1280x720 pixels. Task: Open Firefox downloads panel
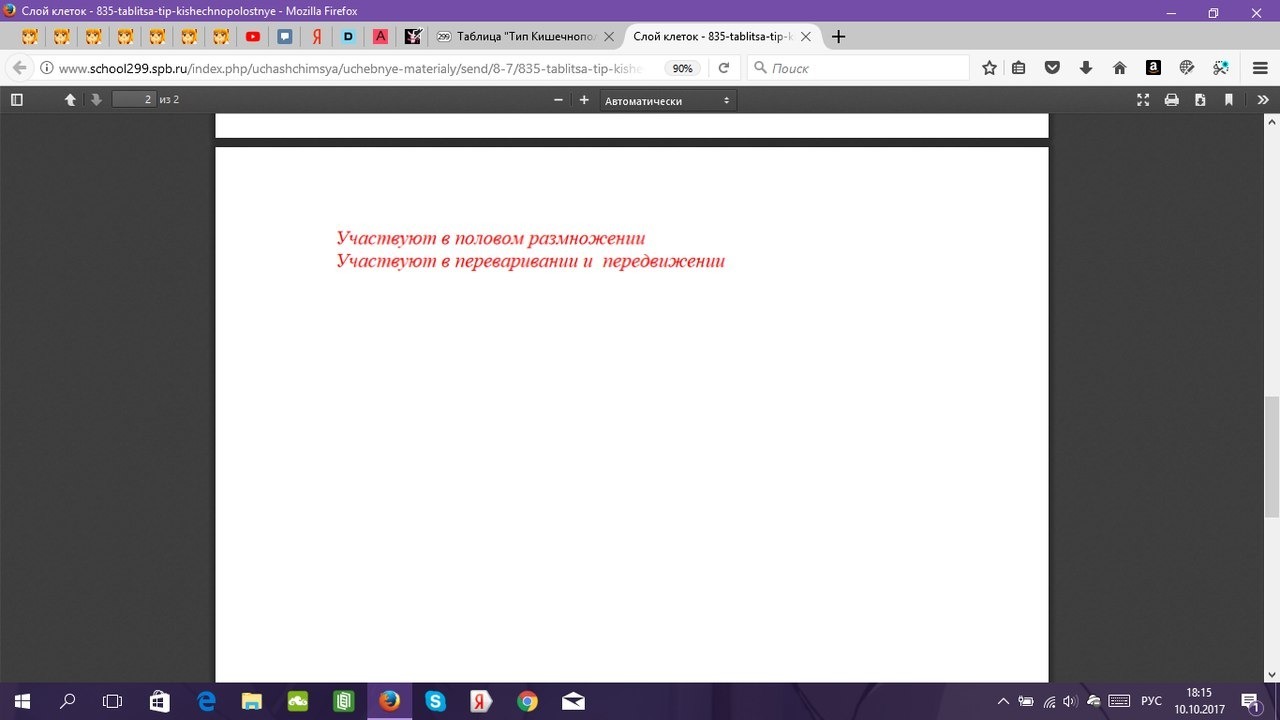[1086, 68]
